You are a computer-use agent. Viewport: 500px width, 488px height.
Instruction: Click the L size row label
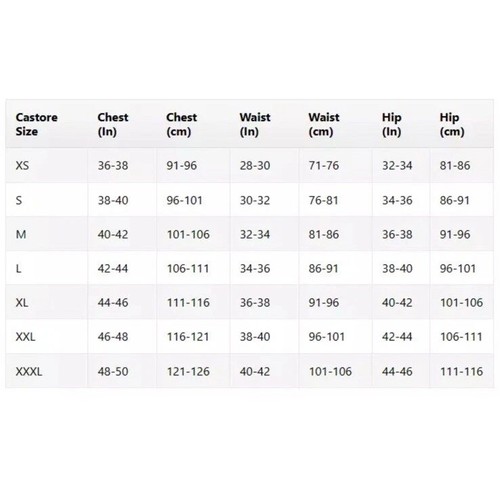[19, 268]
